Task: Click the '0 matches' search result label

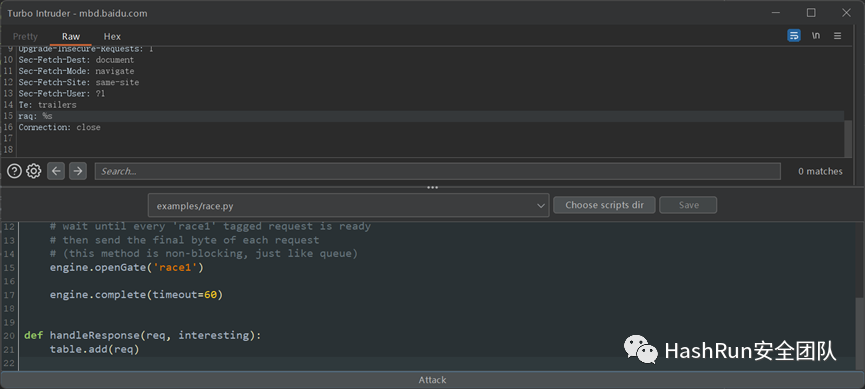Action: 820,171
